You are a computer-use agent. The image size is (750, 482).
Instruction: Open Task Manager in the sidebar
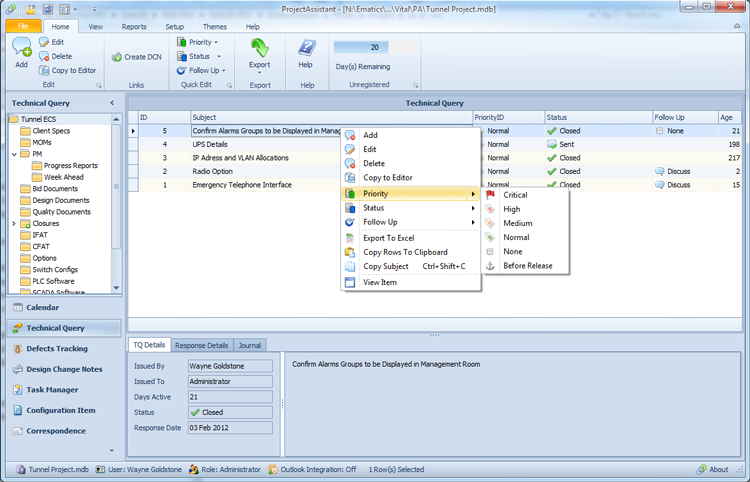[x=64, y=390]
